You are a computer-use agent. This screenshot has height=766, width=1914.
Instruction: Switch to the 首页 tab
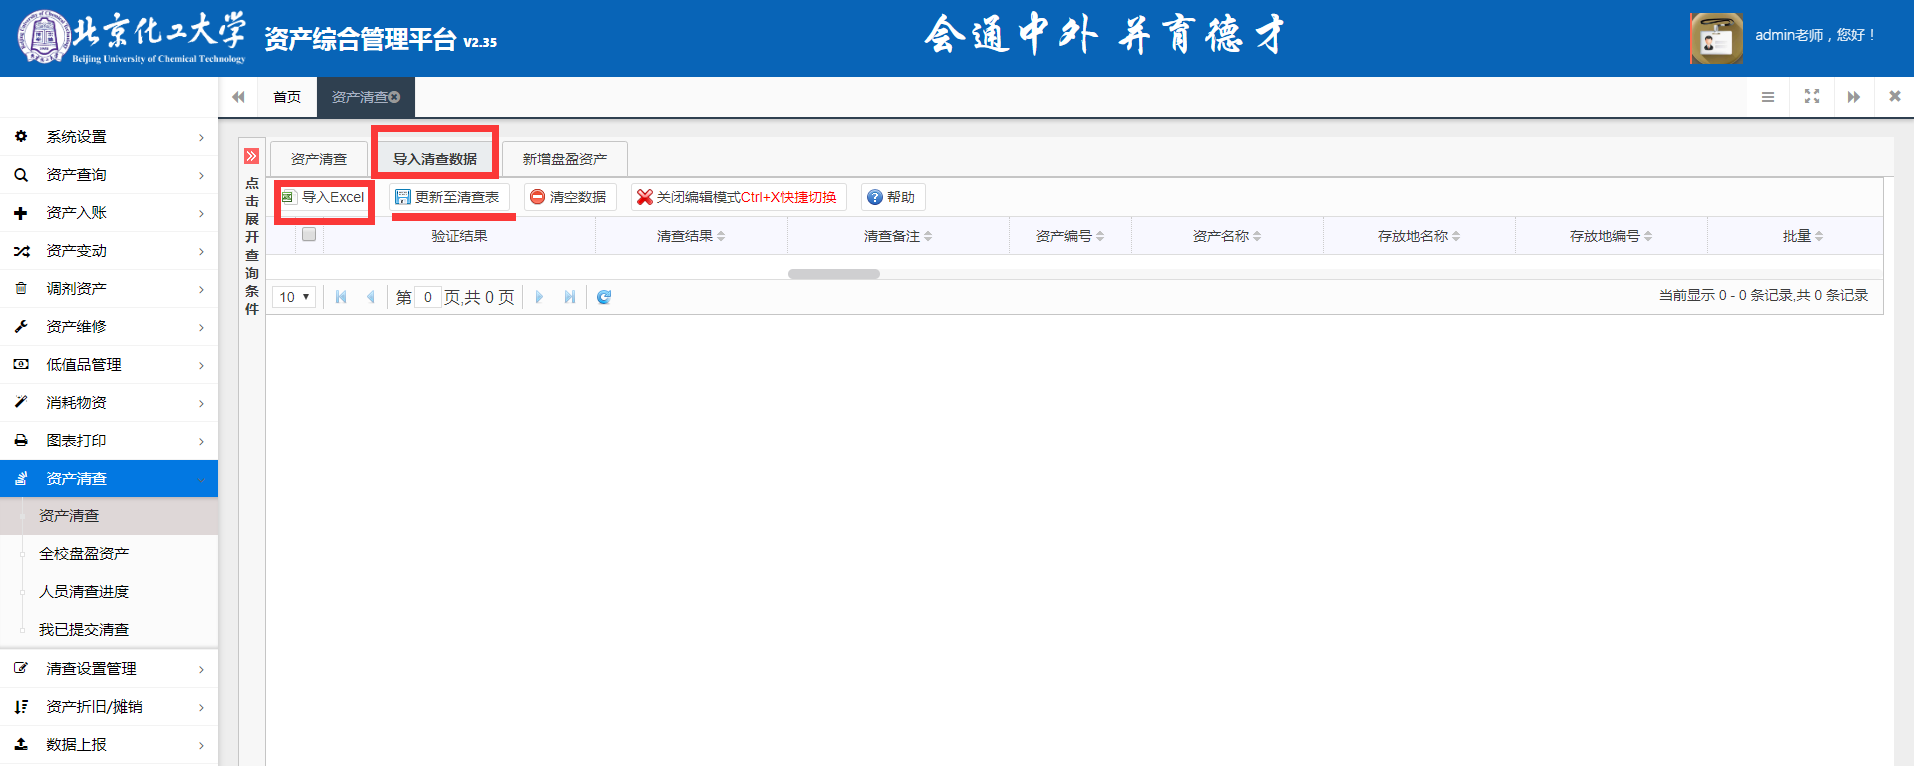click(287, 97)
